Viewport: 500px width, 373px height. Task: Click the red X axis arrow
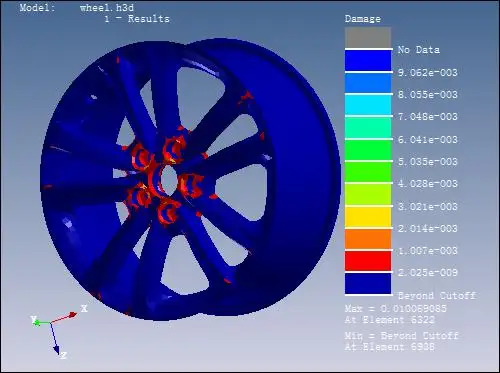[64, 317]
